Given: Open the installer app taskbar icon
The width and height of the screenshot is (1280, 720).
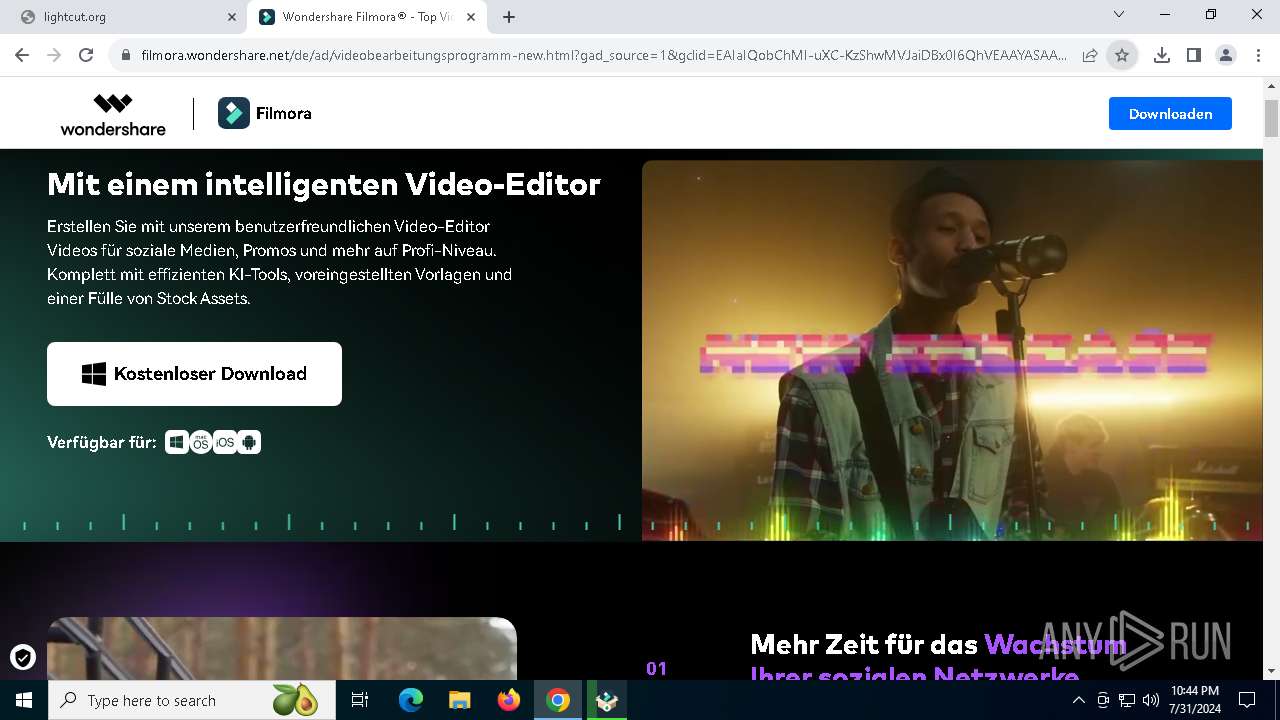Looking at the screenshot, I should pos(606,700).
